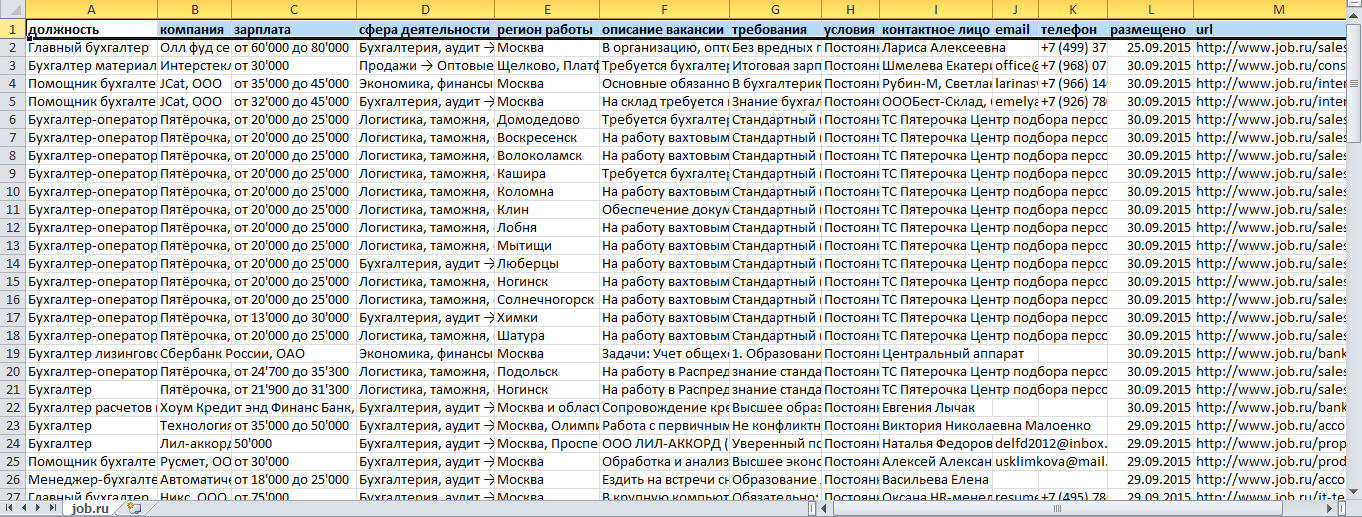Click the 'размещено' header cell

[x=1150, y=29]
